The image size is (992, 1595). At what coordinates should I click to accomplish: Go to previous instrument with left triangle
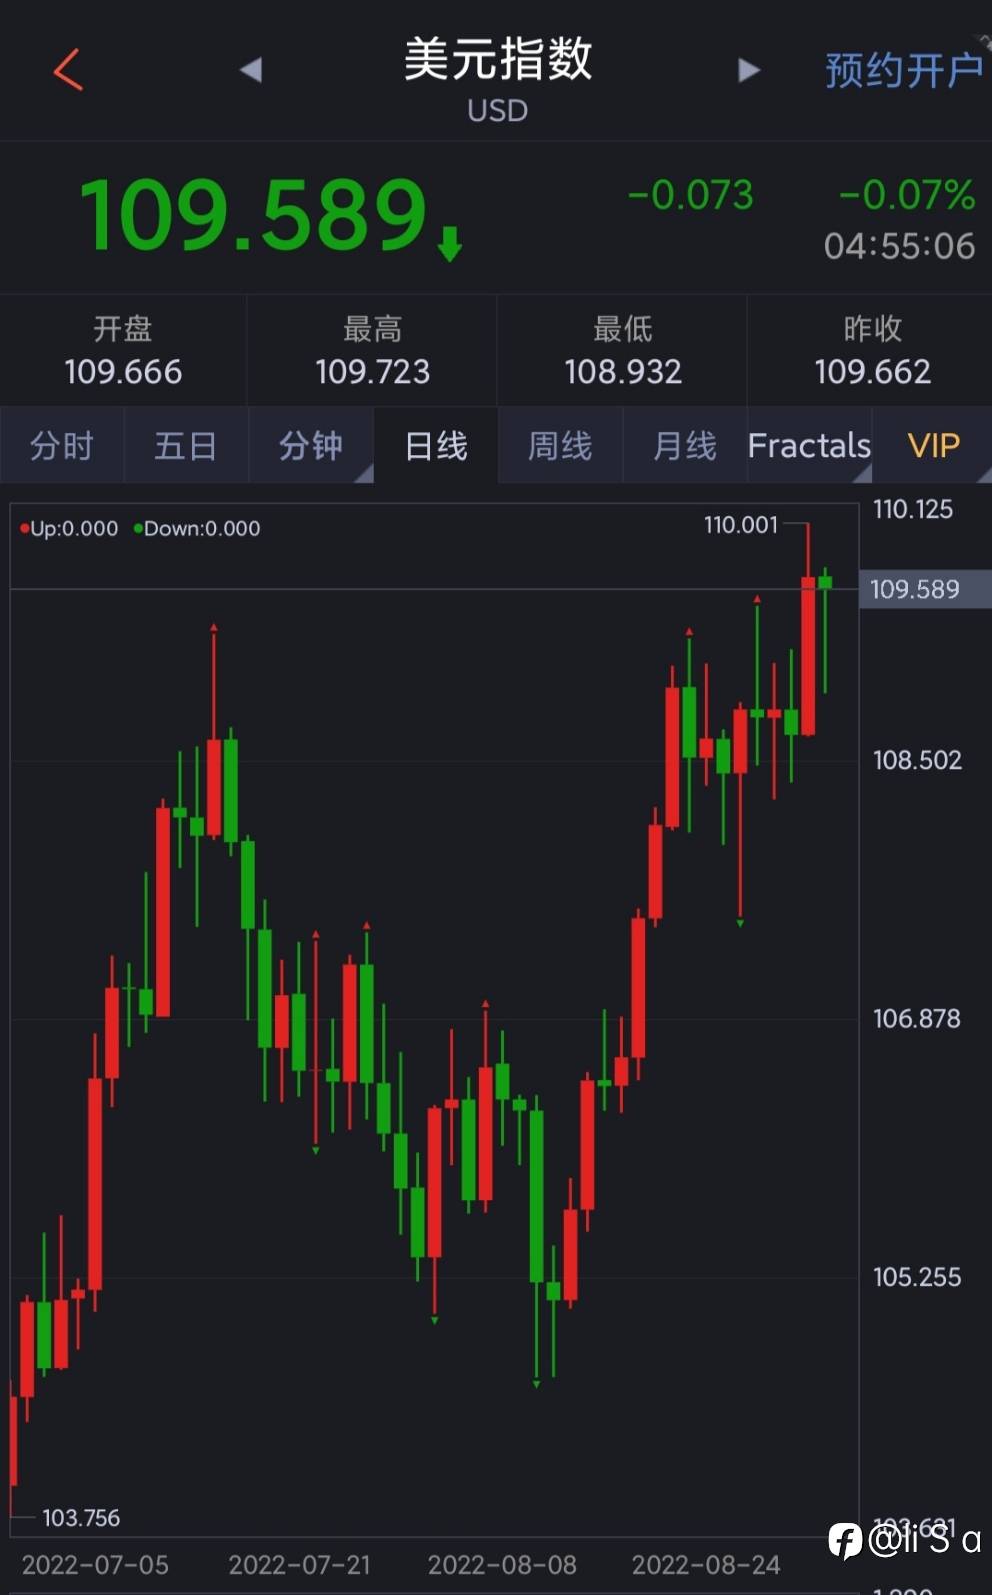(251, 70)
